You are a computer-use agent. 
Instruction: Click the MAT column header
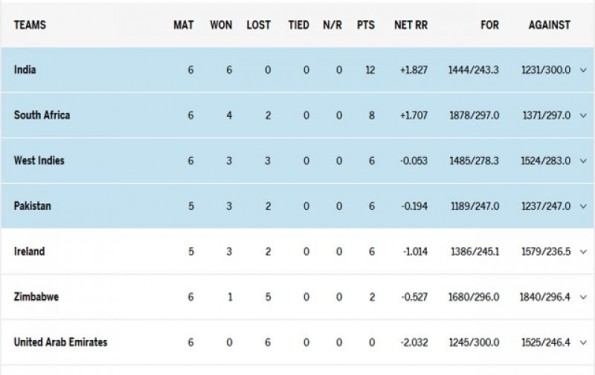(184, 25)
